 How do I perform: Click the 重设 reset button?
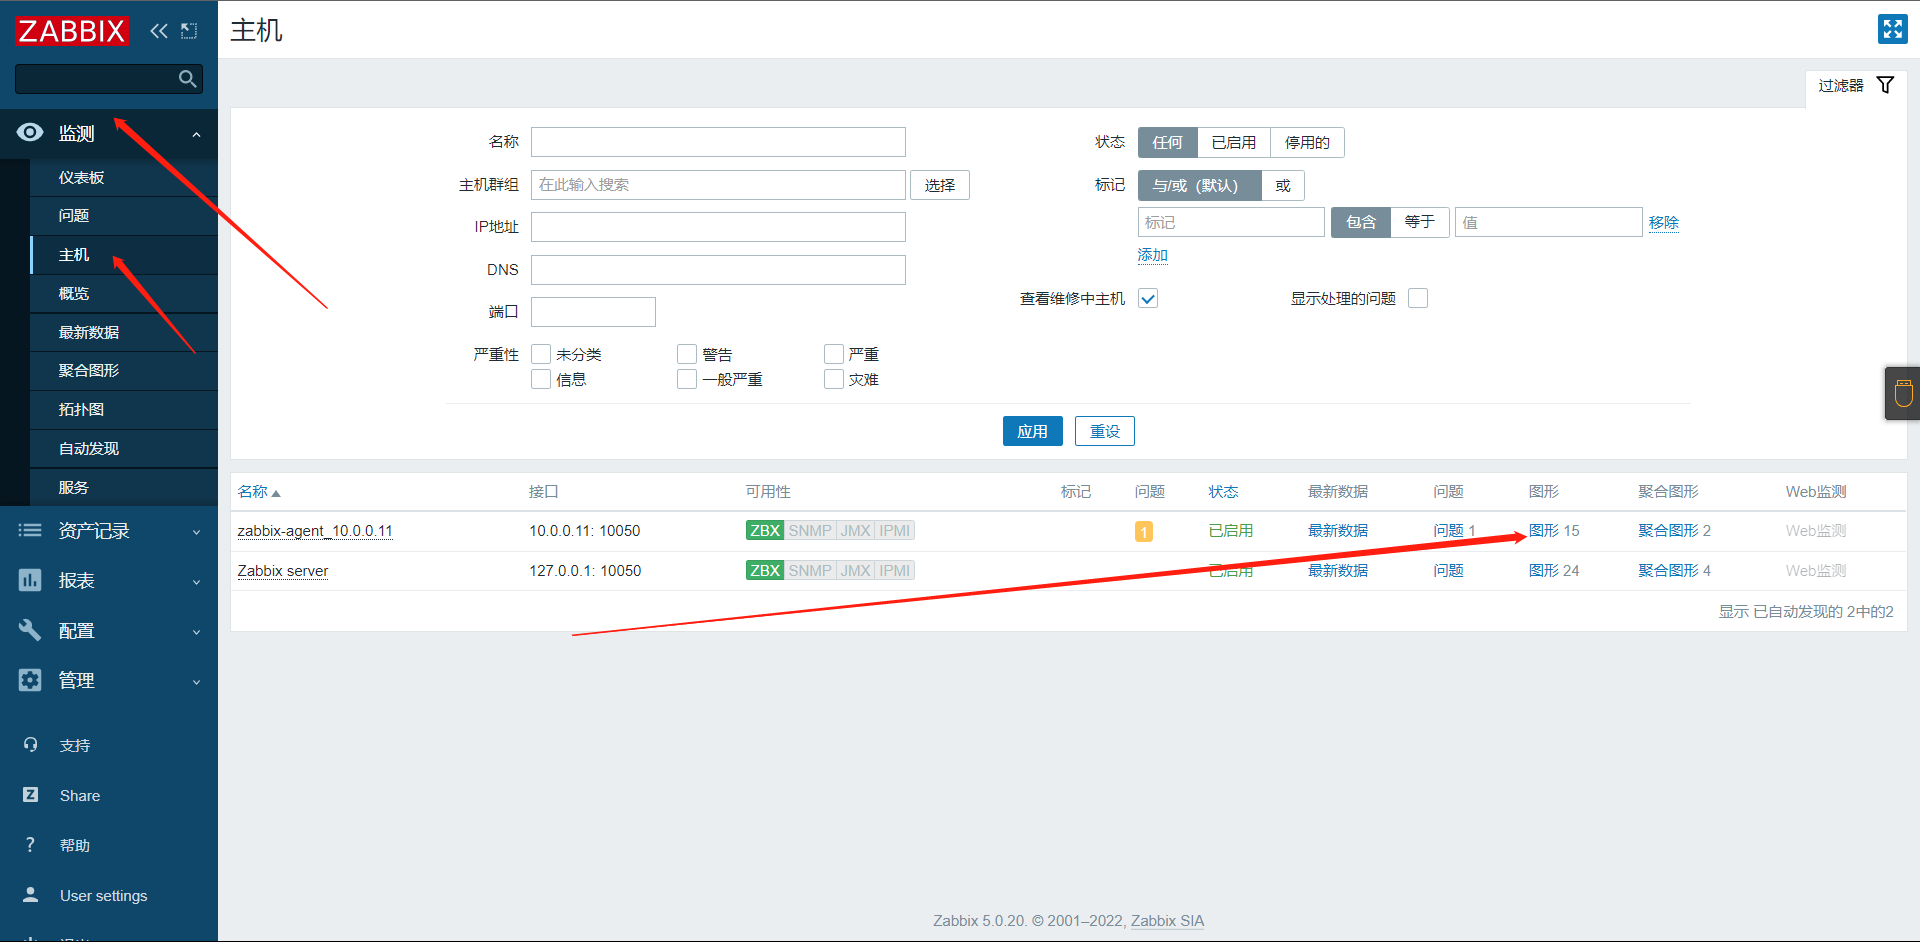[1104, 431]
